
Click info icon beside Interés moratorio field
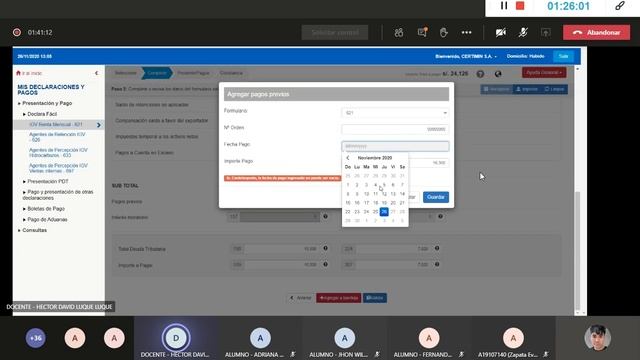point(325,216)
